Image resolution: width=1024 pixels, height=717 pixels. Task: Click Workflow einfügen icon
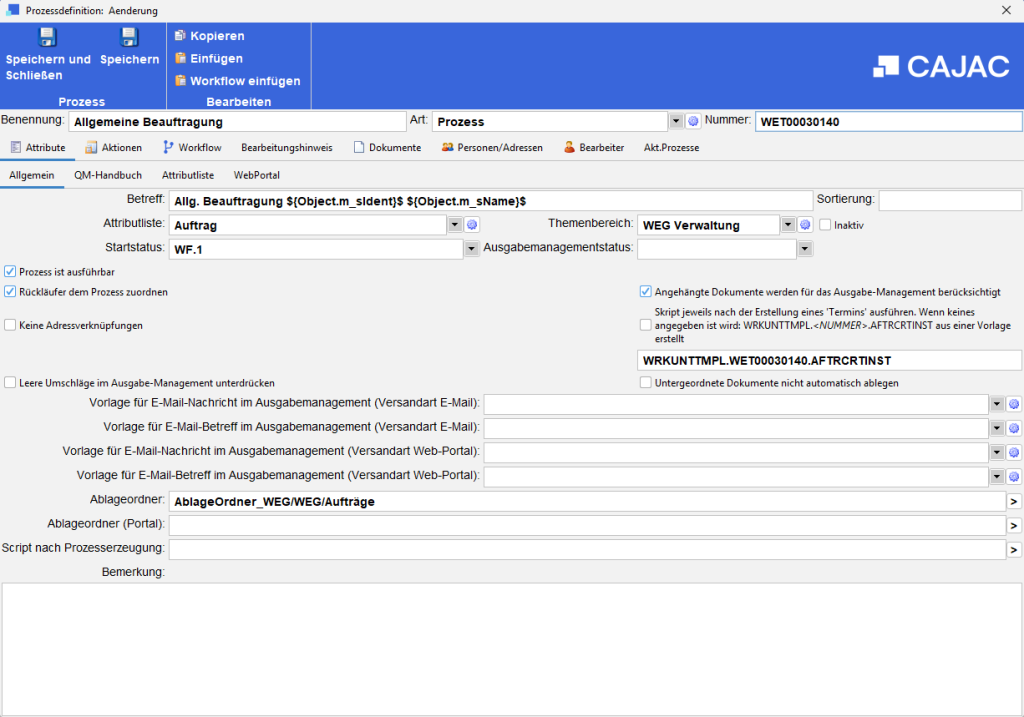click(x=180, y=80)
